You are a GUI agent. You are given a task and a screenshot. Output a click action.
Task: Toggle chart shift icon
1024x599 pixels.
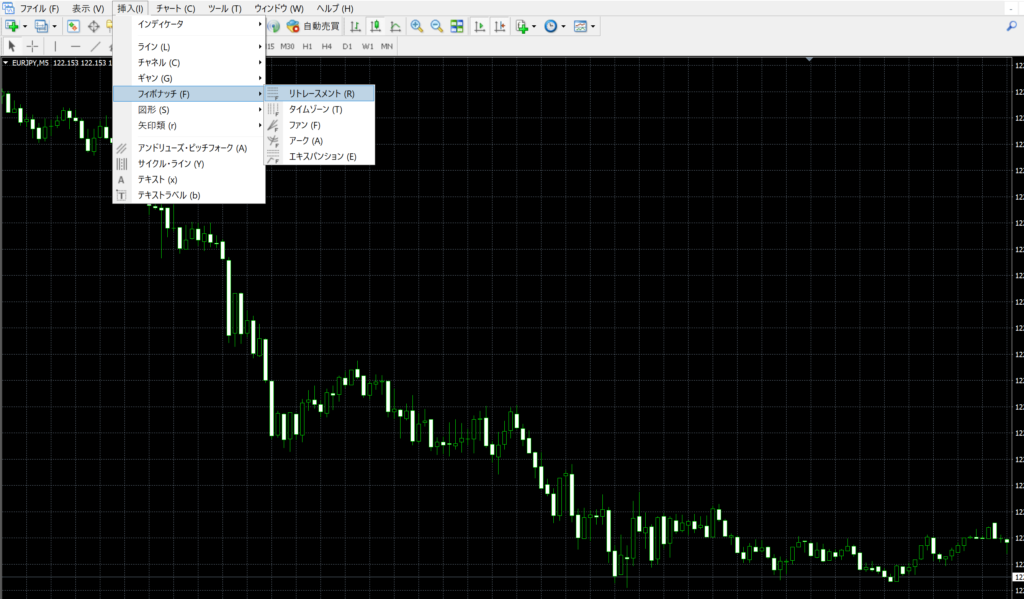500,26
